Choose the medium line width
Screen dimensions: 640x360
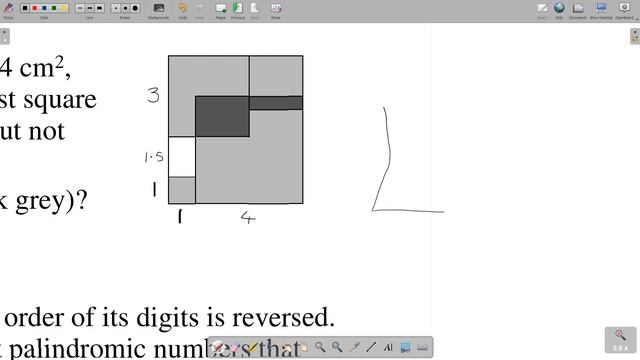tap(90, 8)
